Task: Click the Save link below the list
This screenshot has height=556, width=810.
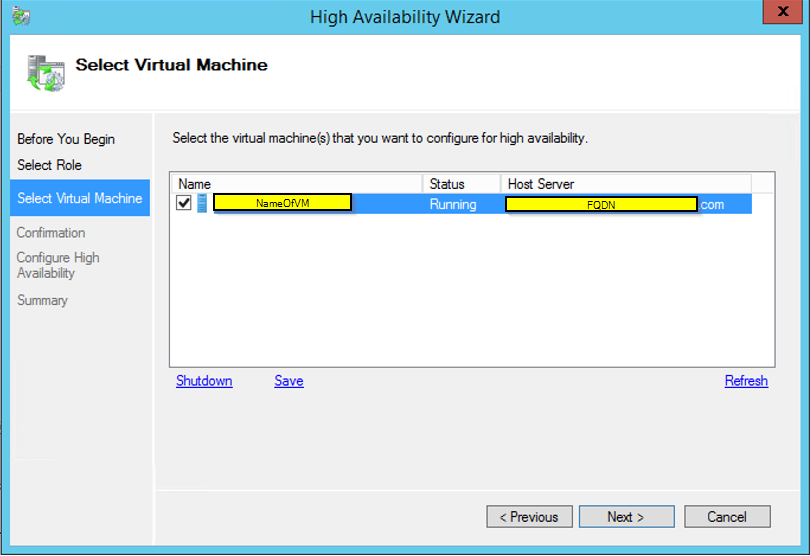Action: click(x=289, y=381)
